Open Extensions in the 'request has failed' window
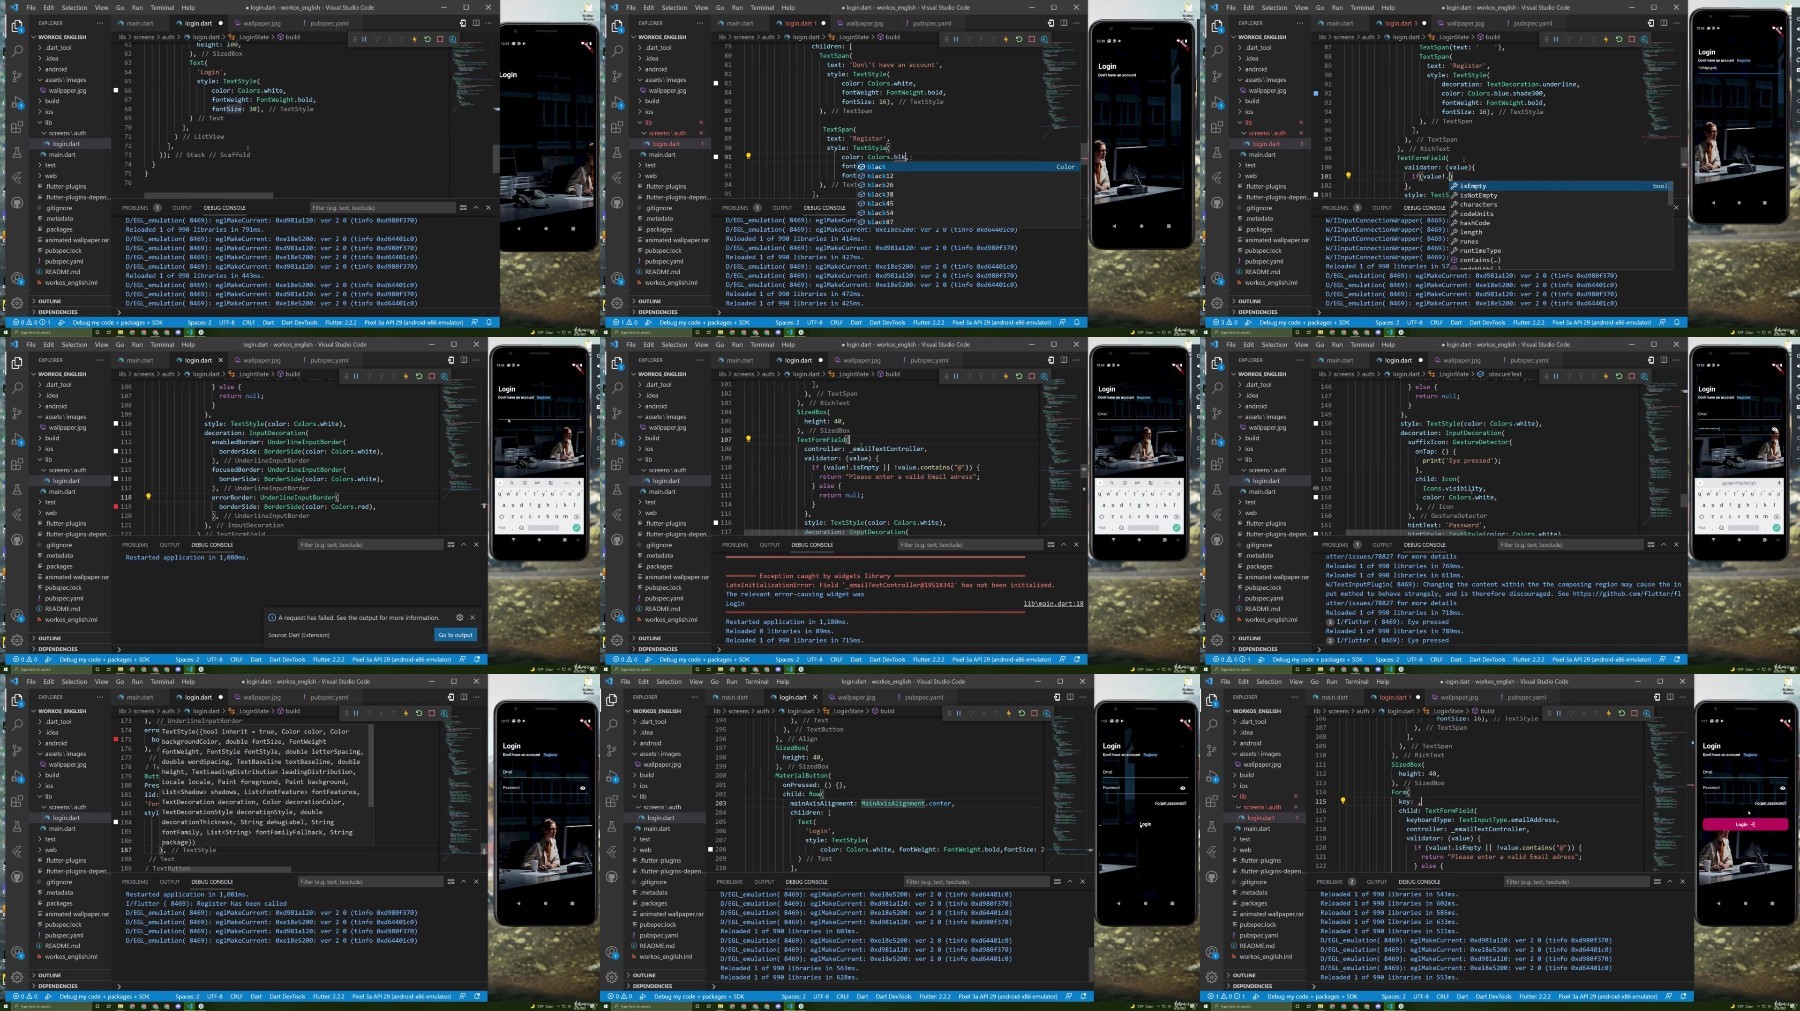This screenshot has width=1800, height=1011. 17,464
